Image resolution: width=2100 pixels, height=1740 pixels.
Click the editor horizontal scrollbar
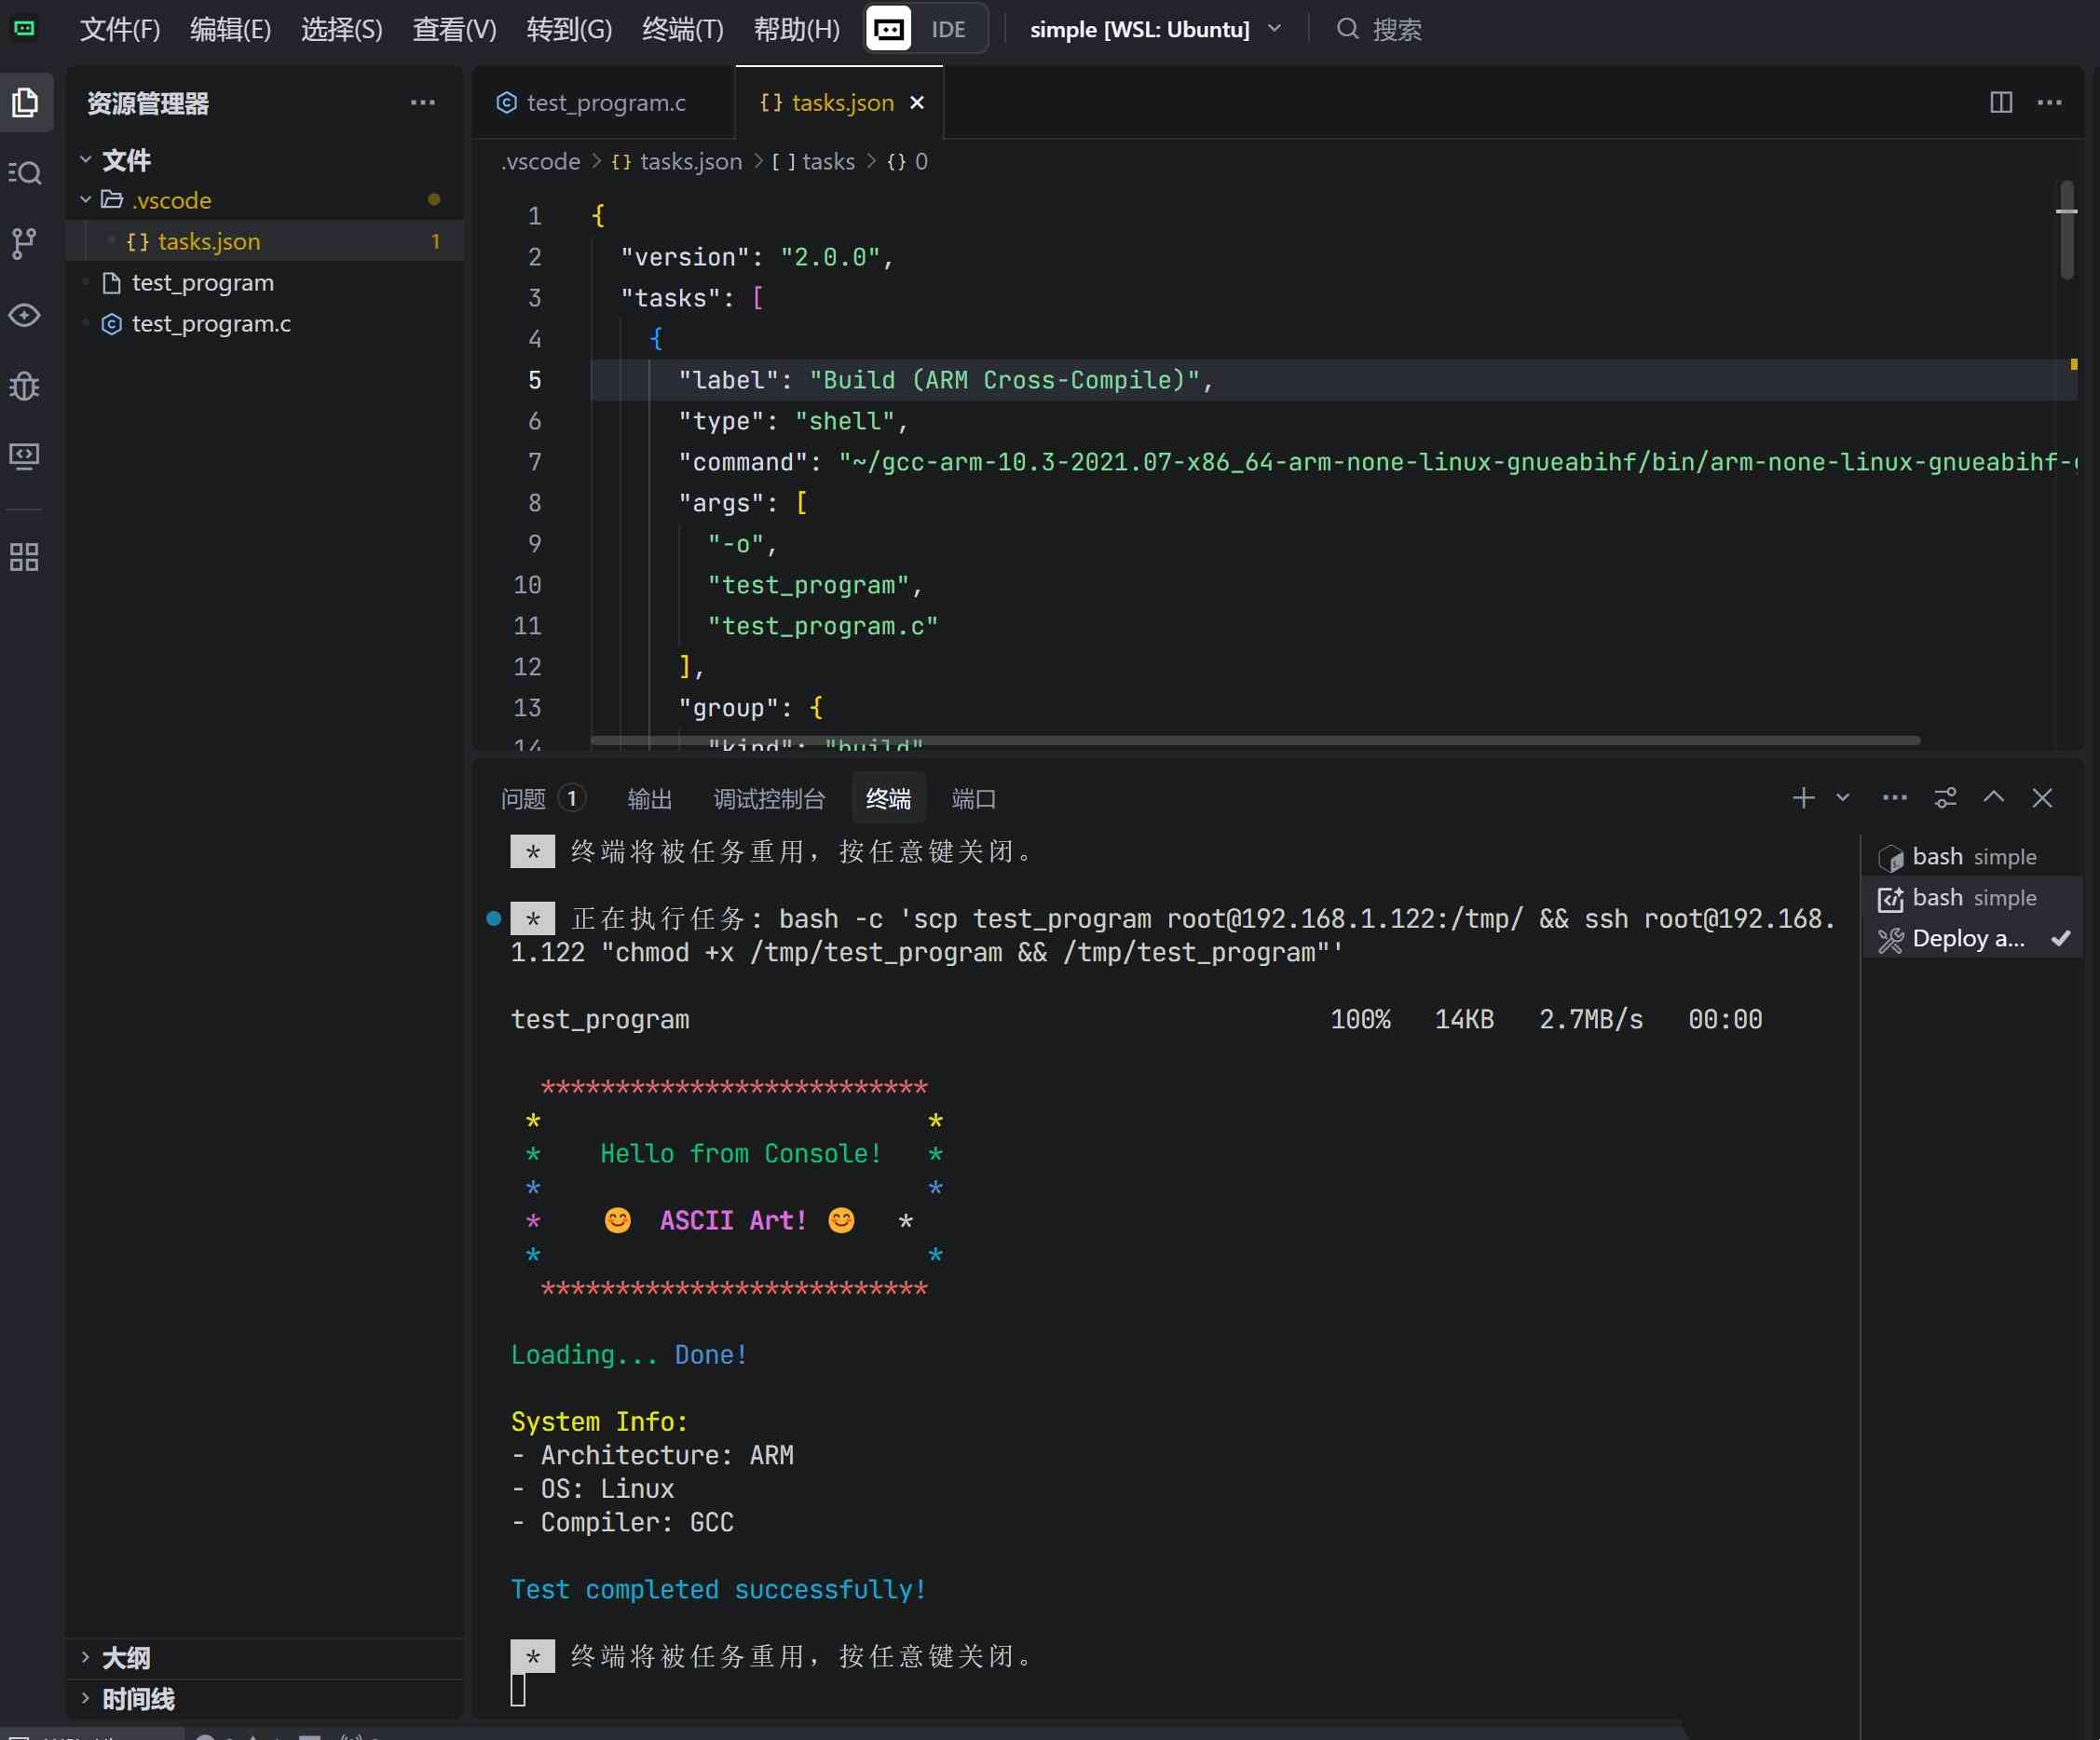[x=1254, y=741]
